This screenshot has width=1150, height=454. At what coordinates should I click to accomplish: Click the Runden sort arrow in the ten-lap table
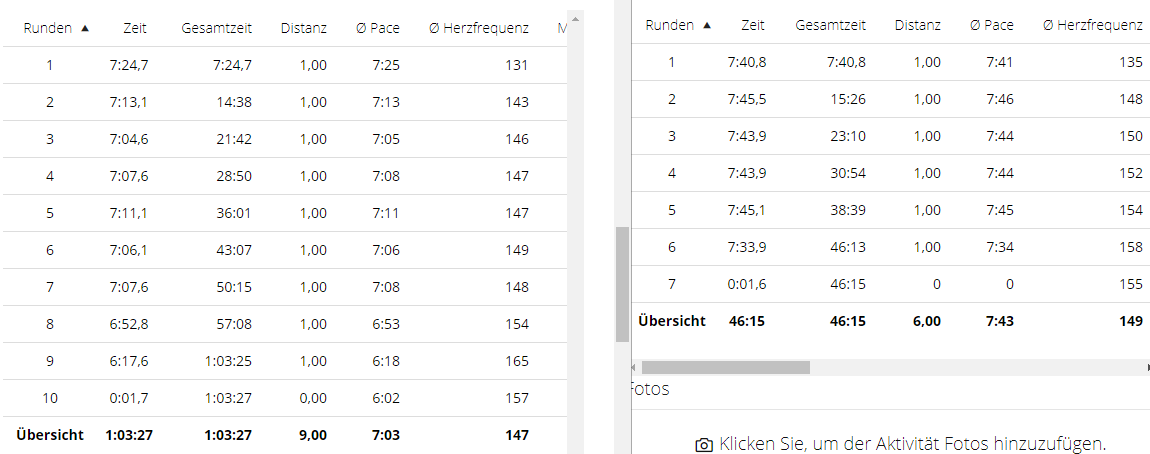[85, 29]
